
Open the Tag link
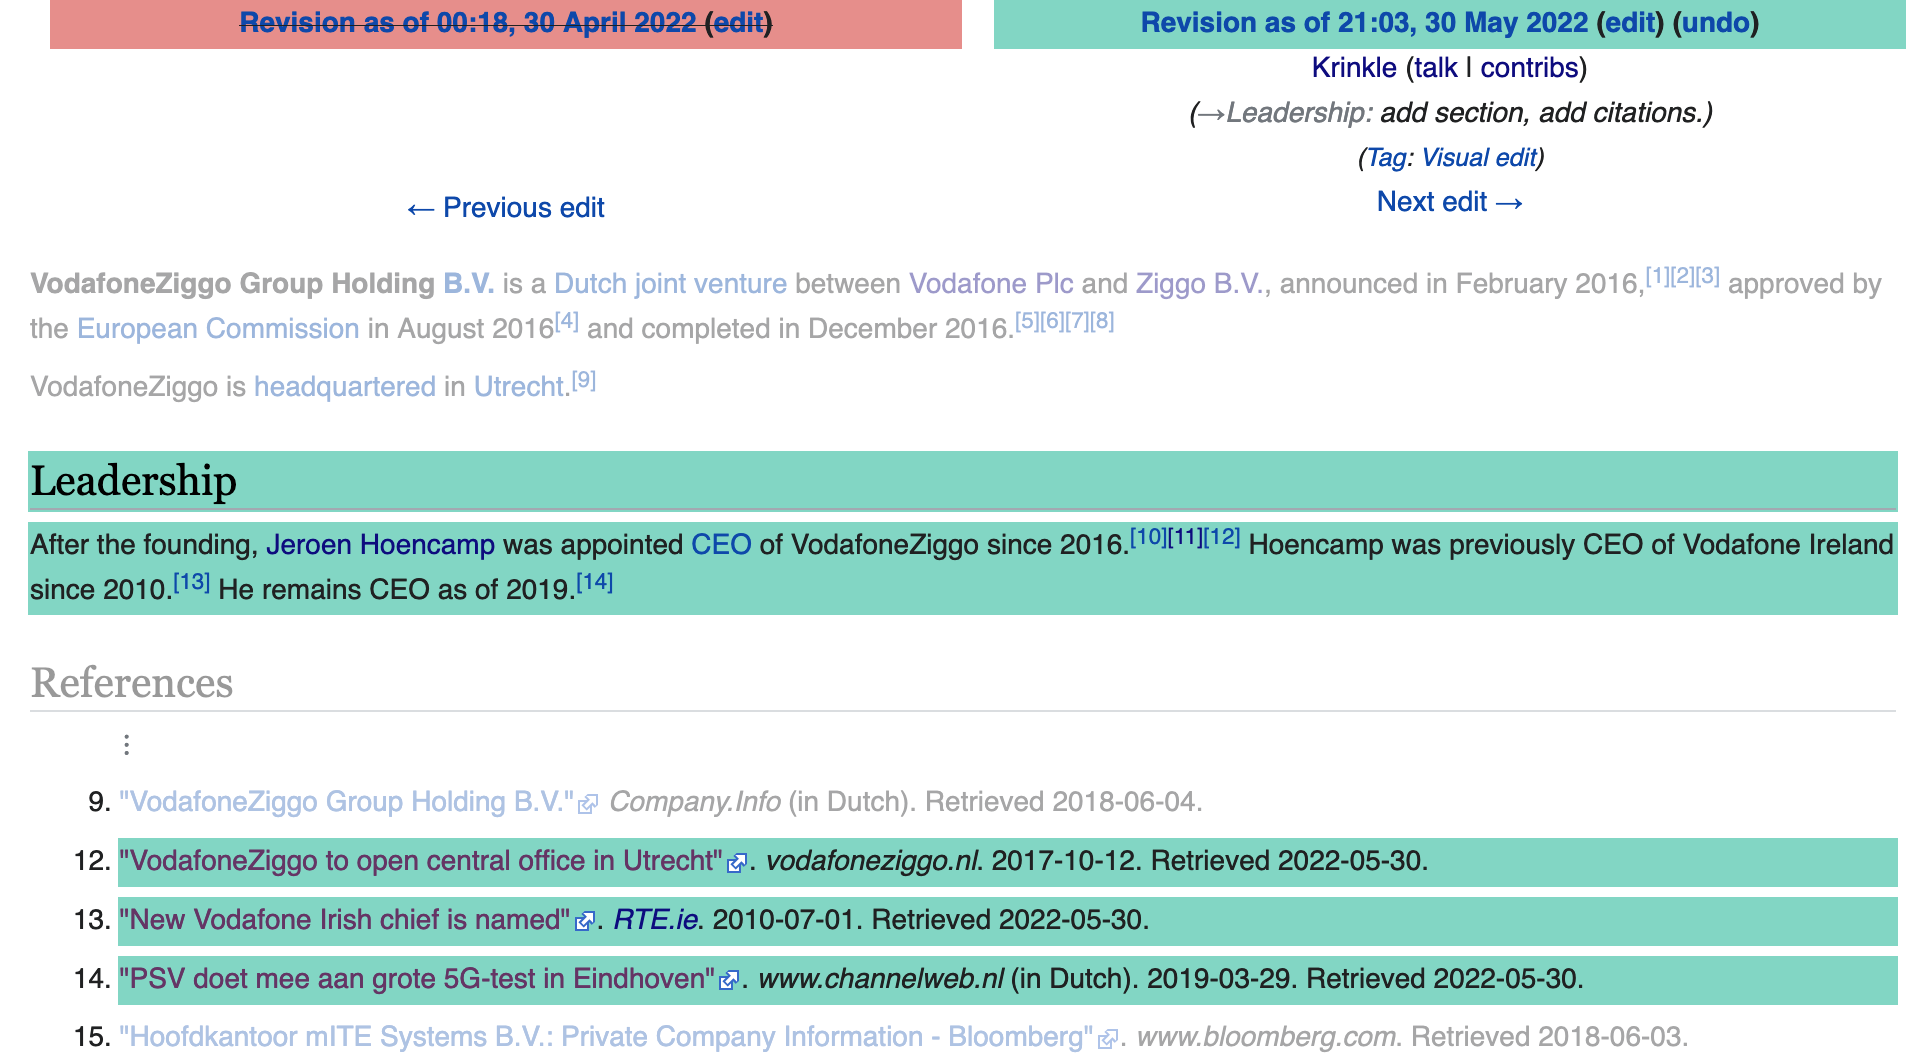click(1386, 157)
